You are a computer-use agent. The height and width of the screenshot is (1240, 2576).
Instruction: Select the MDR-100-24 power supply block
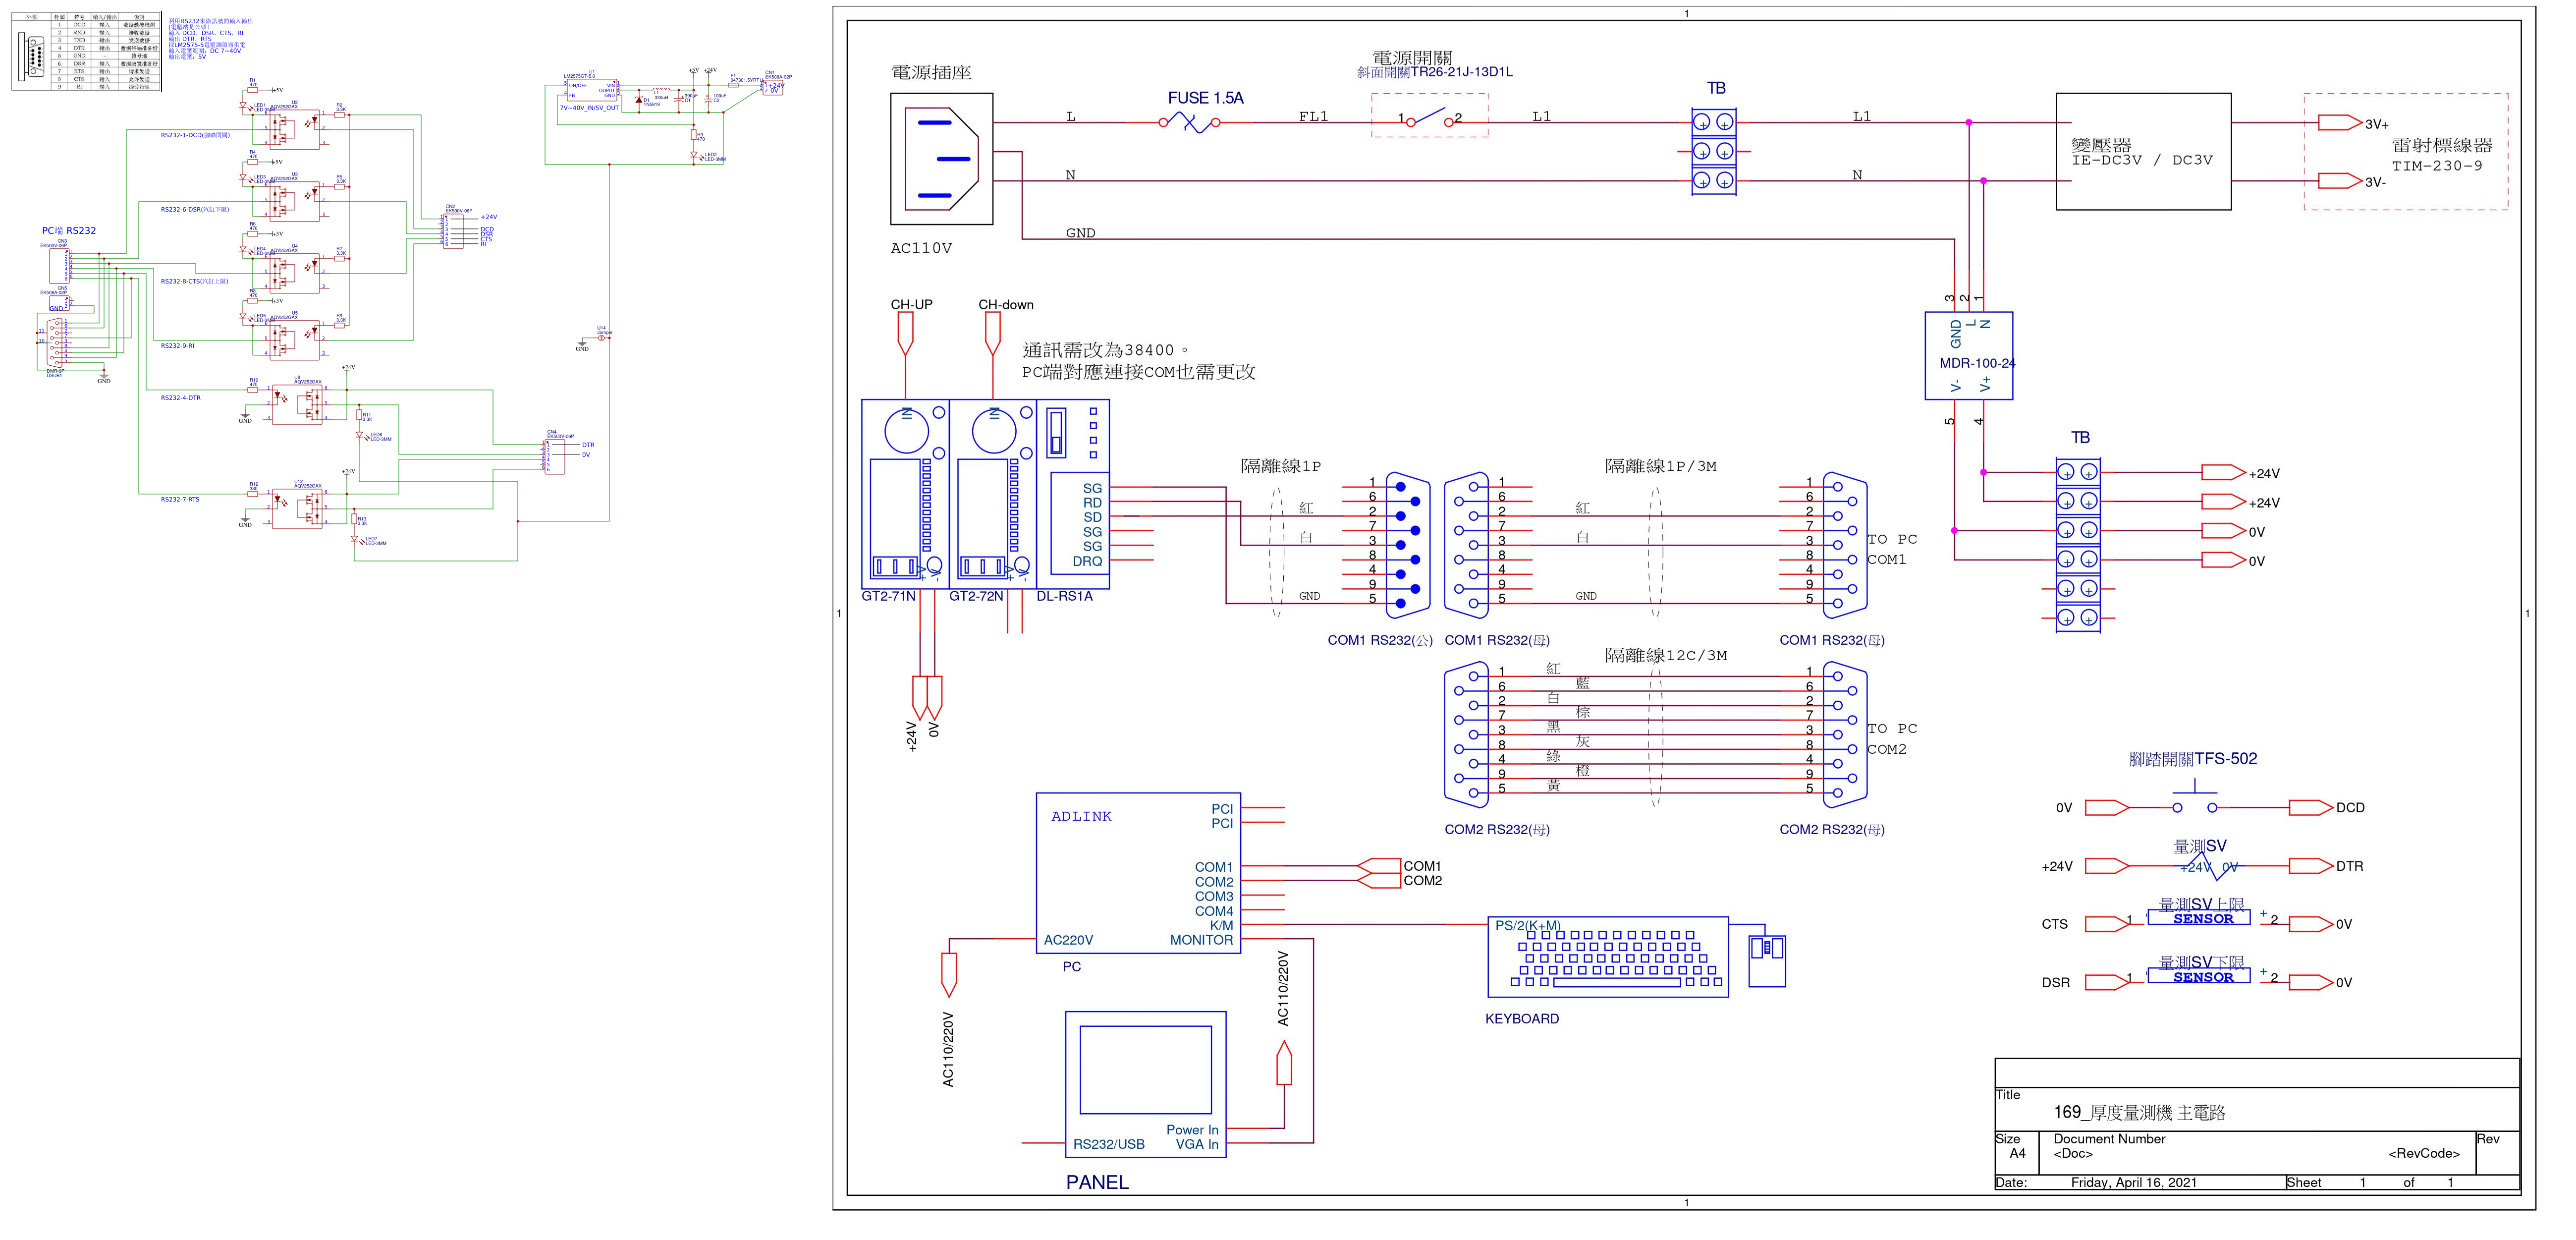coord(1969,356)
